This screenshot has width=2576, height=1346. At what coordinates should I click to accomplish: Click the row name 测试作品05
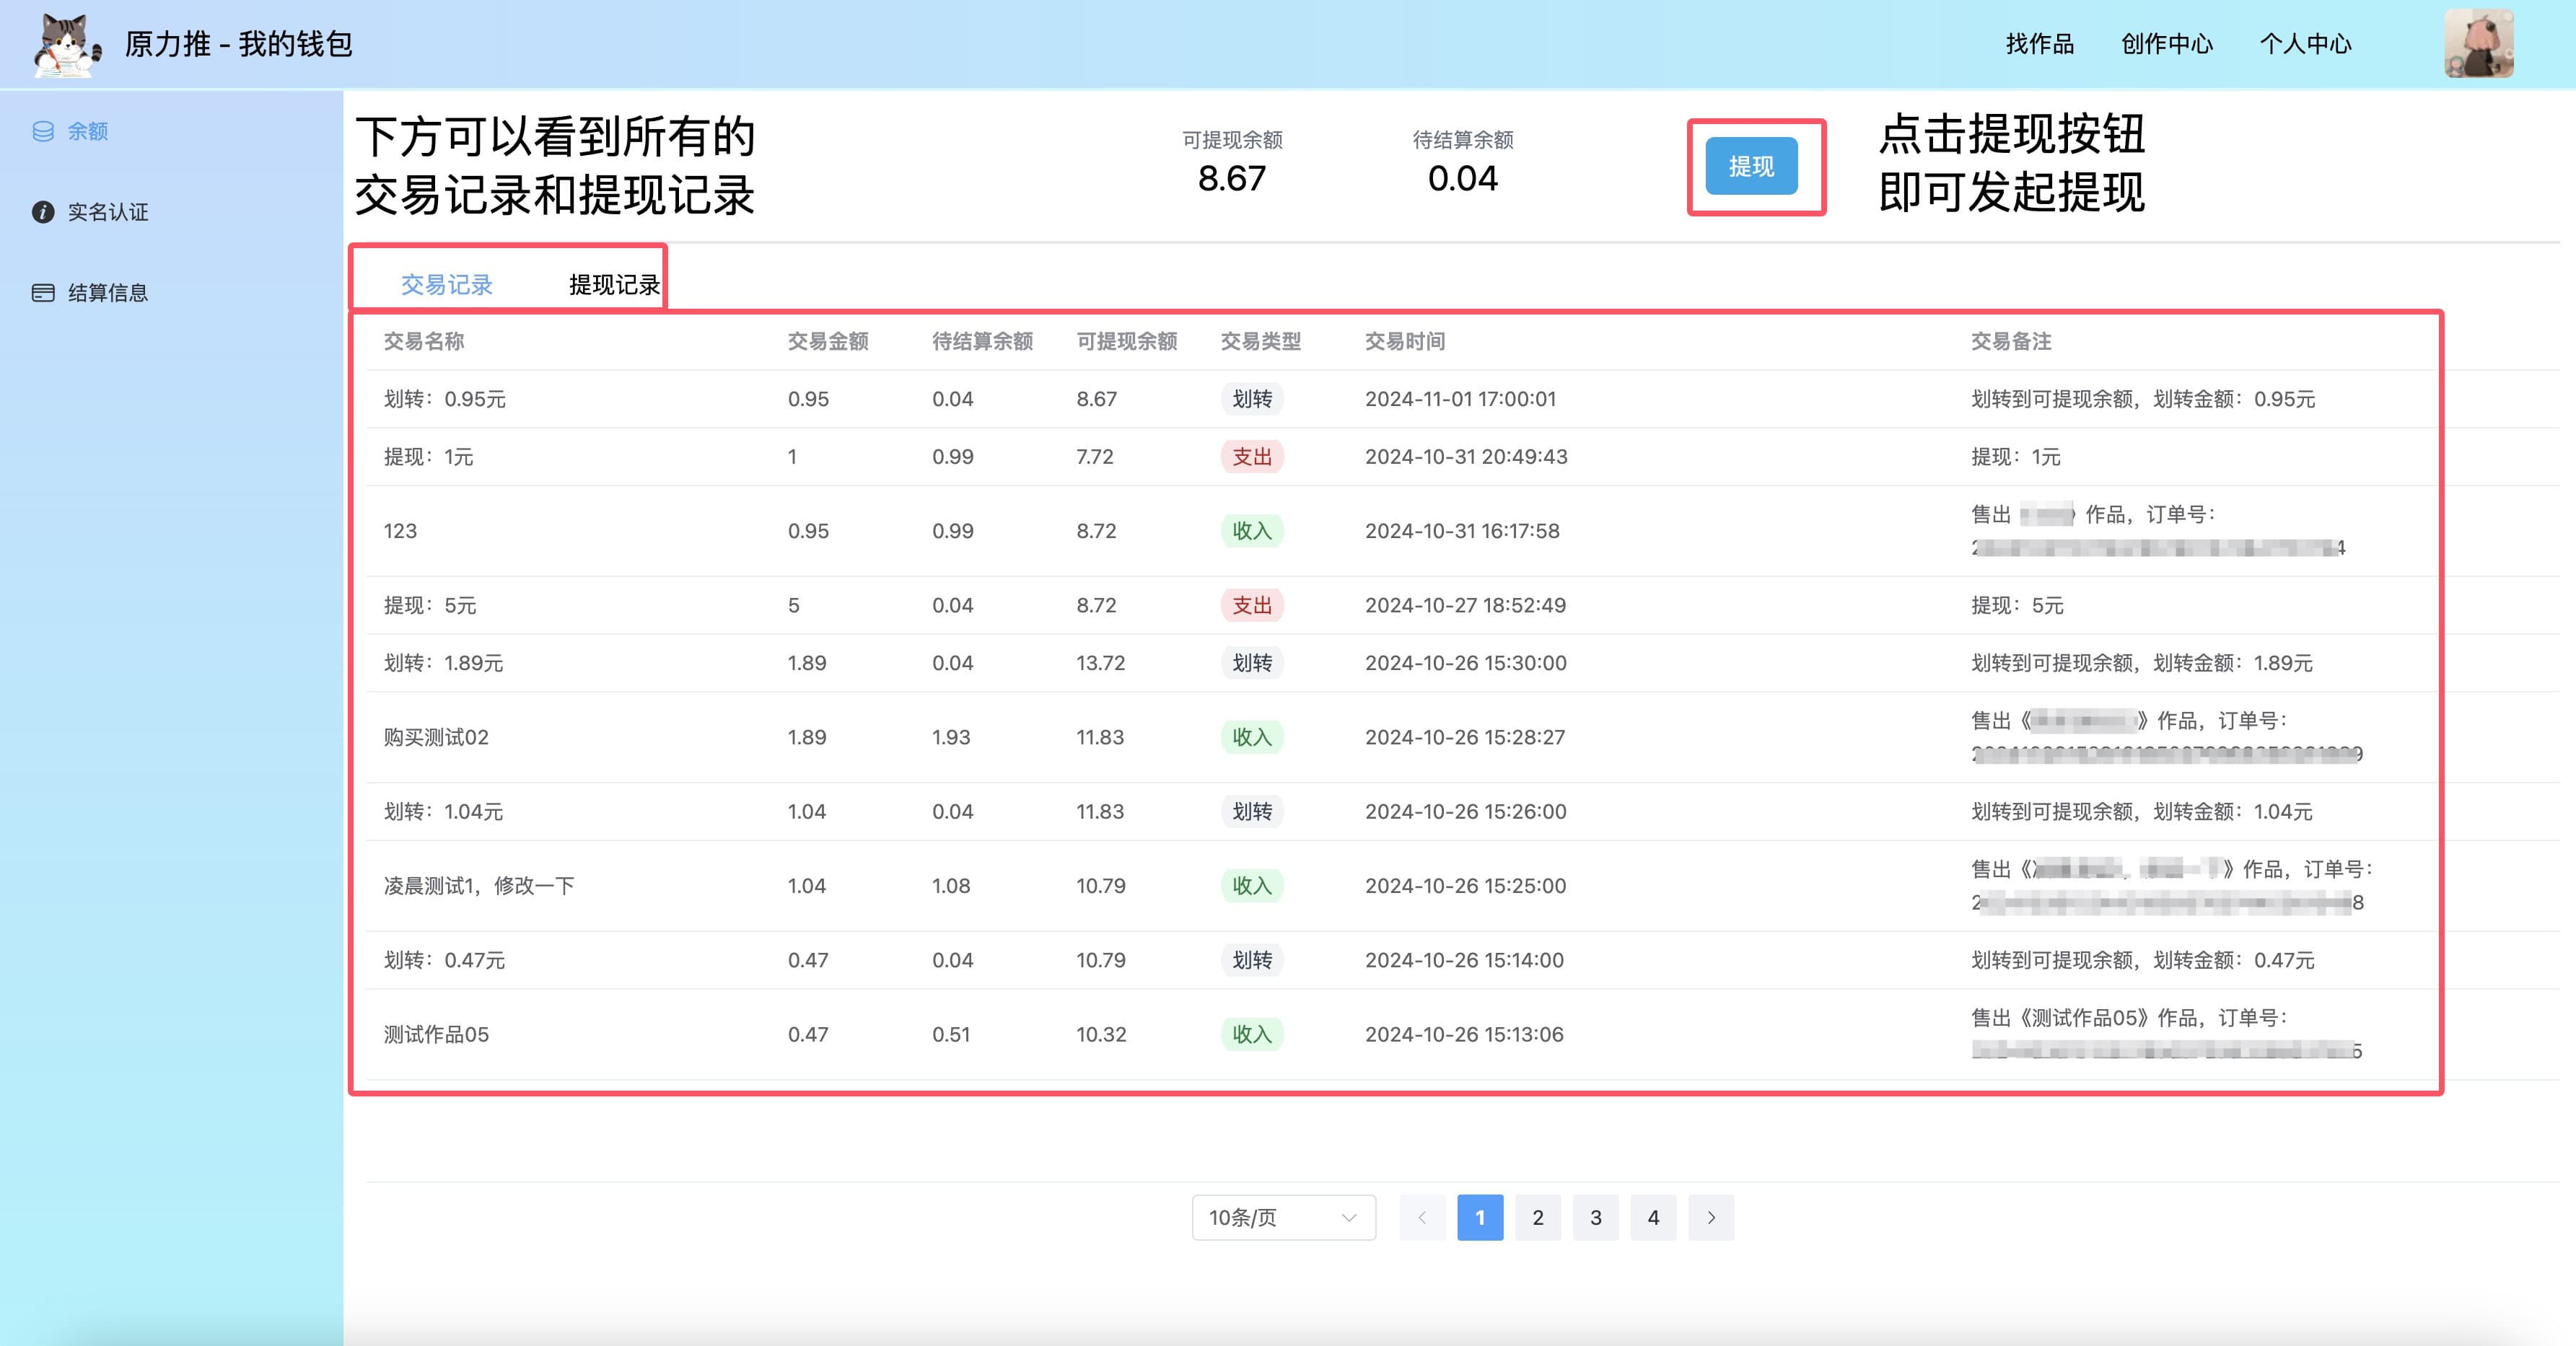pyautogui.click(x=437, y=1034)
